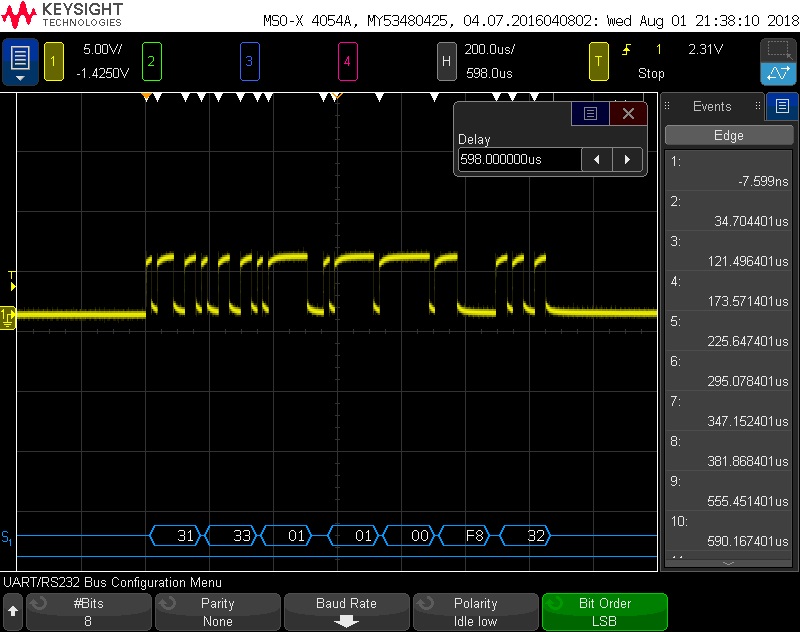Open the Baud Rate submenu

pyautogui.click(x=346, y=612)
